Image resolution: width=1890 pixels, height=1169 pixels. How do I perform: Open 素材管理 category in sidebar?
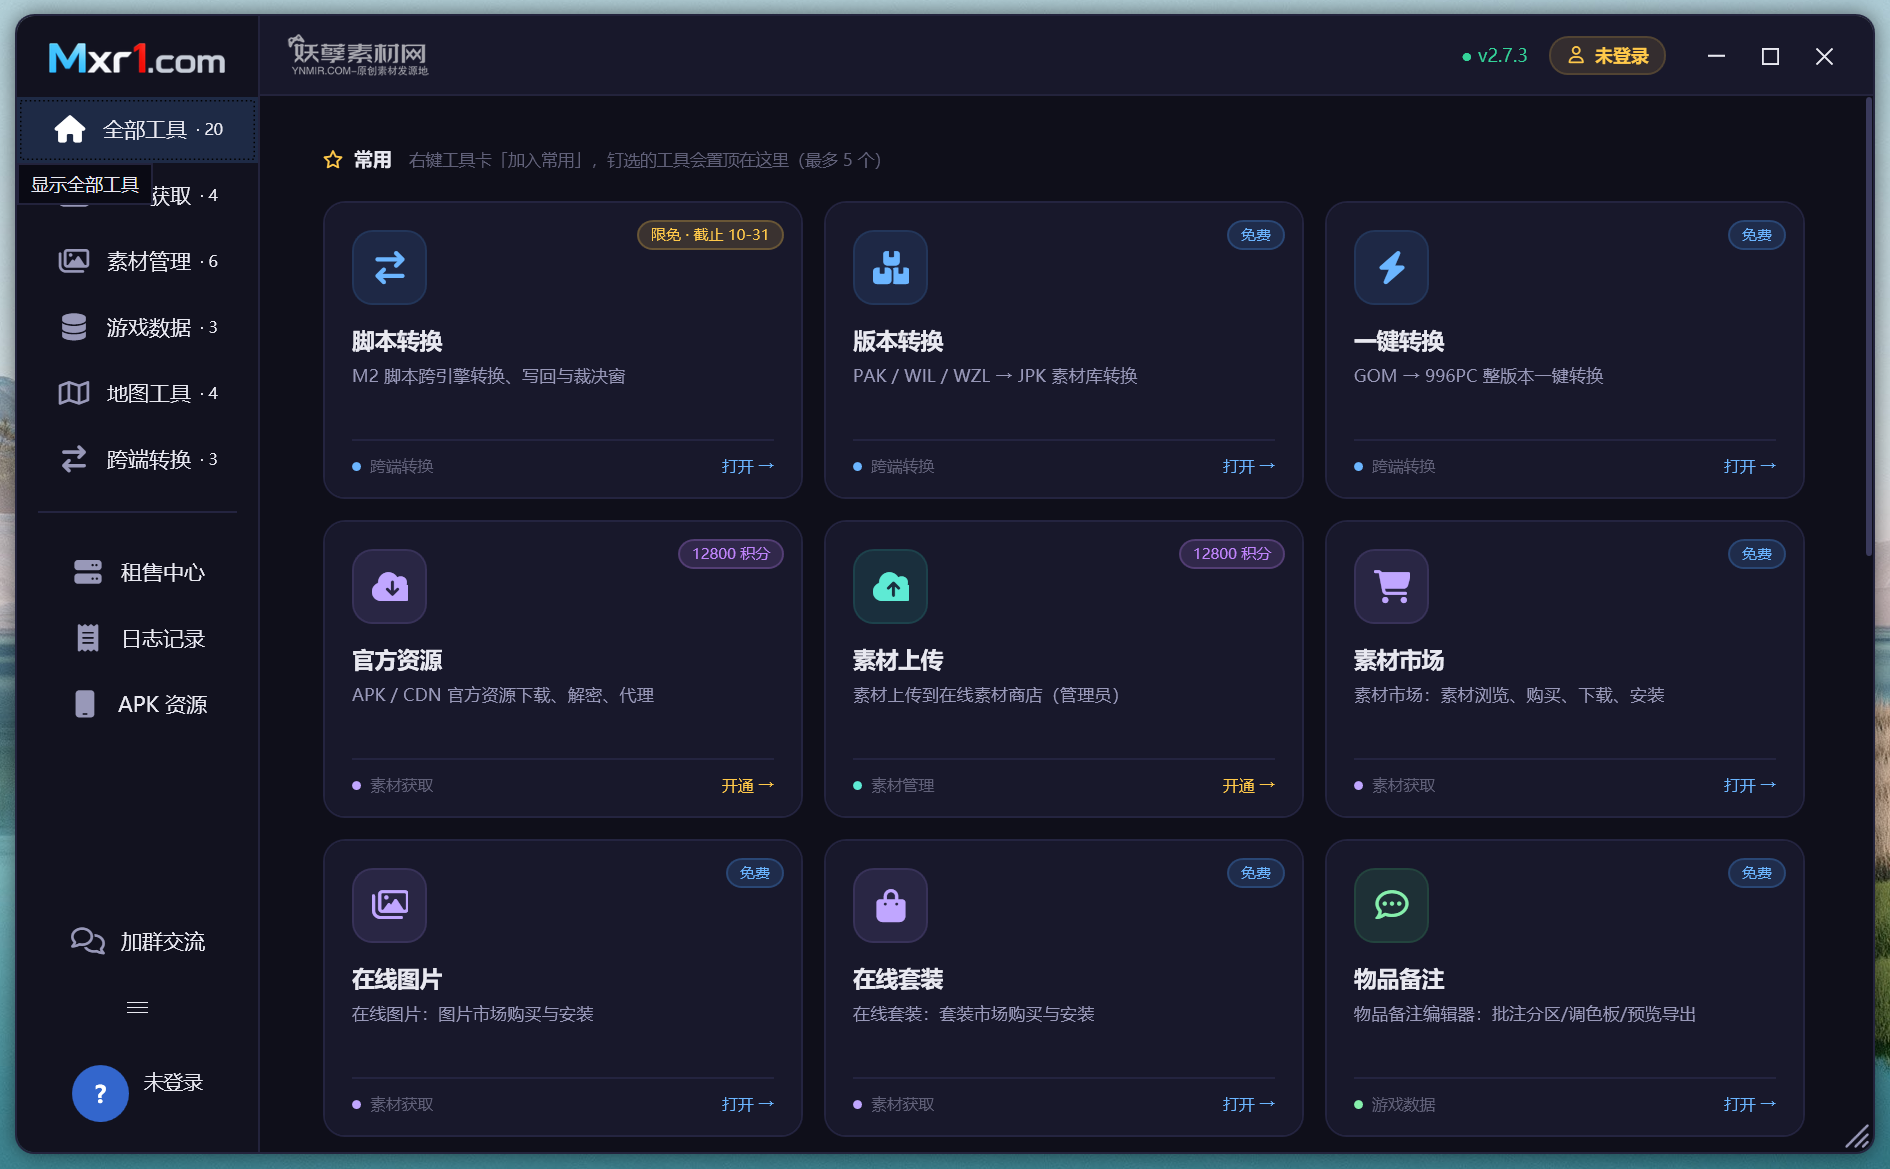[138, 261]
